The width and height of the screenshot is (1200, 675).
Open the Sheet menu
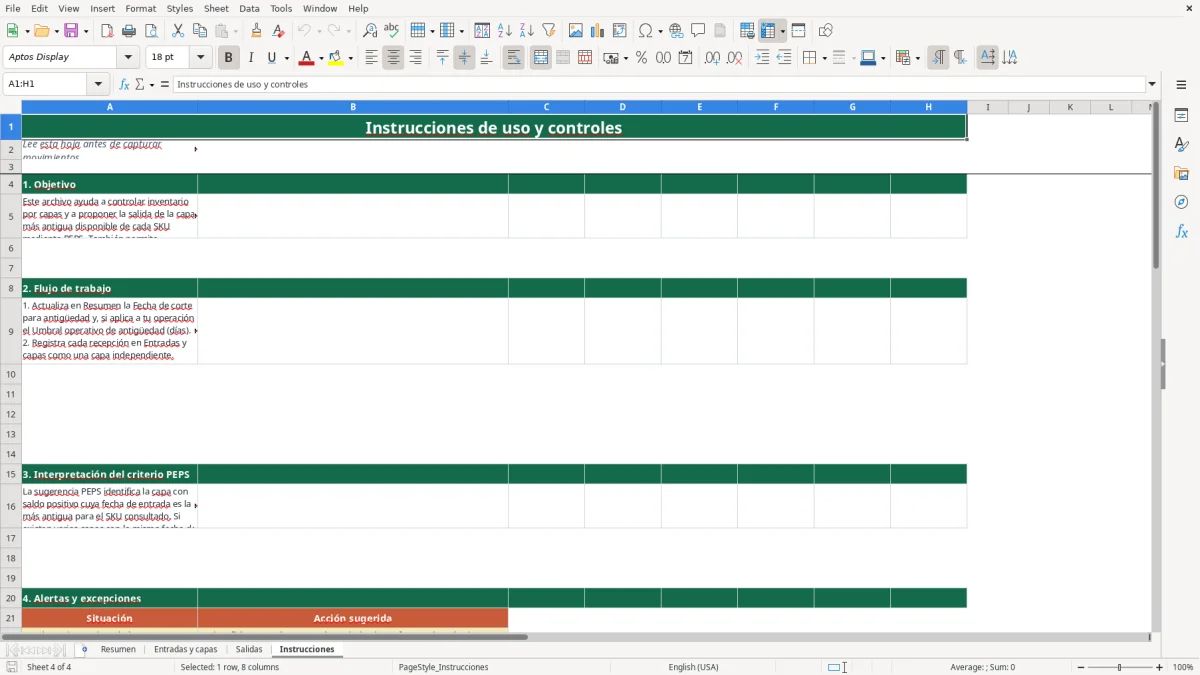(x=216, y=8)
